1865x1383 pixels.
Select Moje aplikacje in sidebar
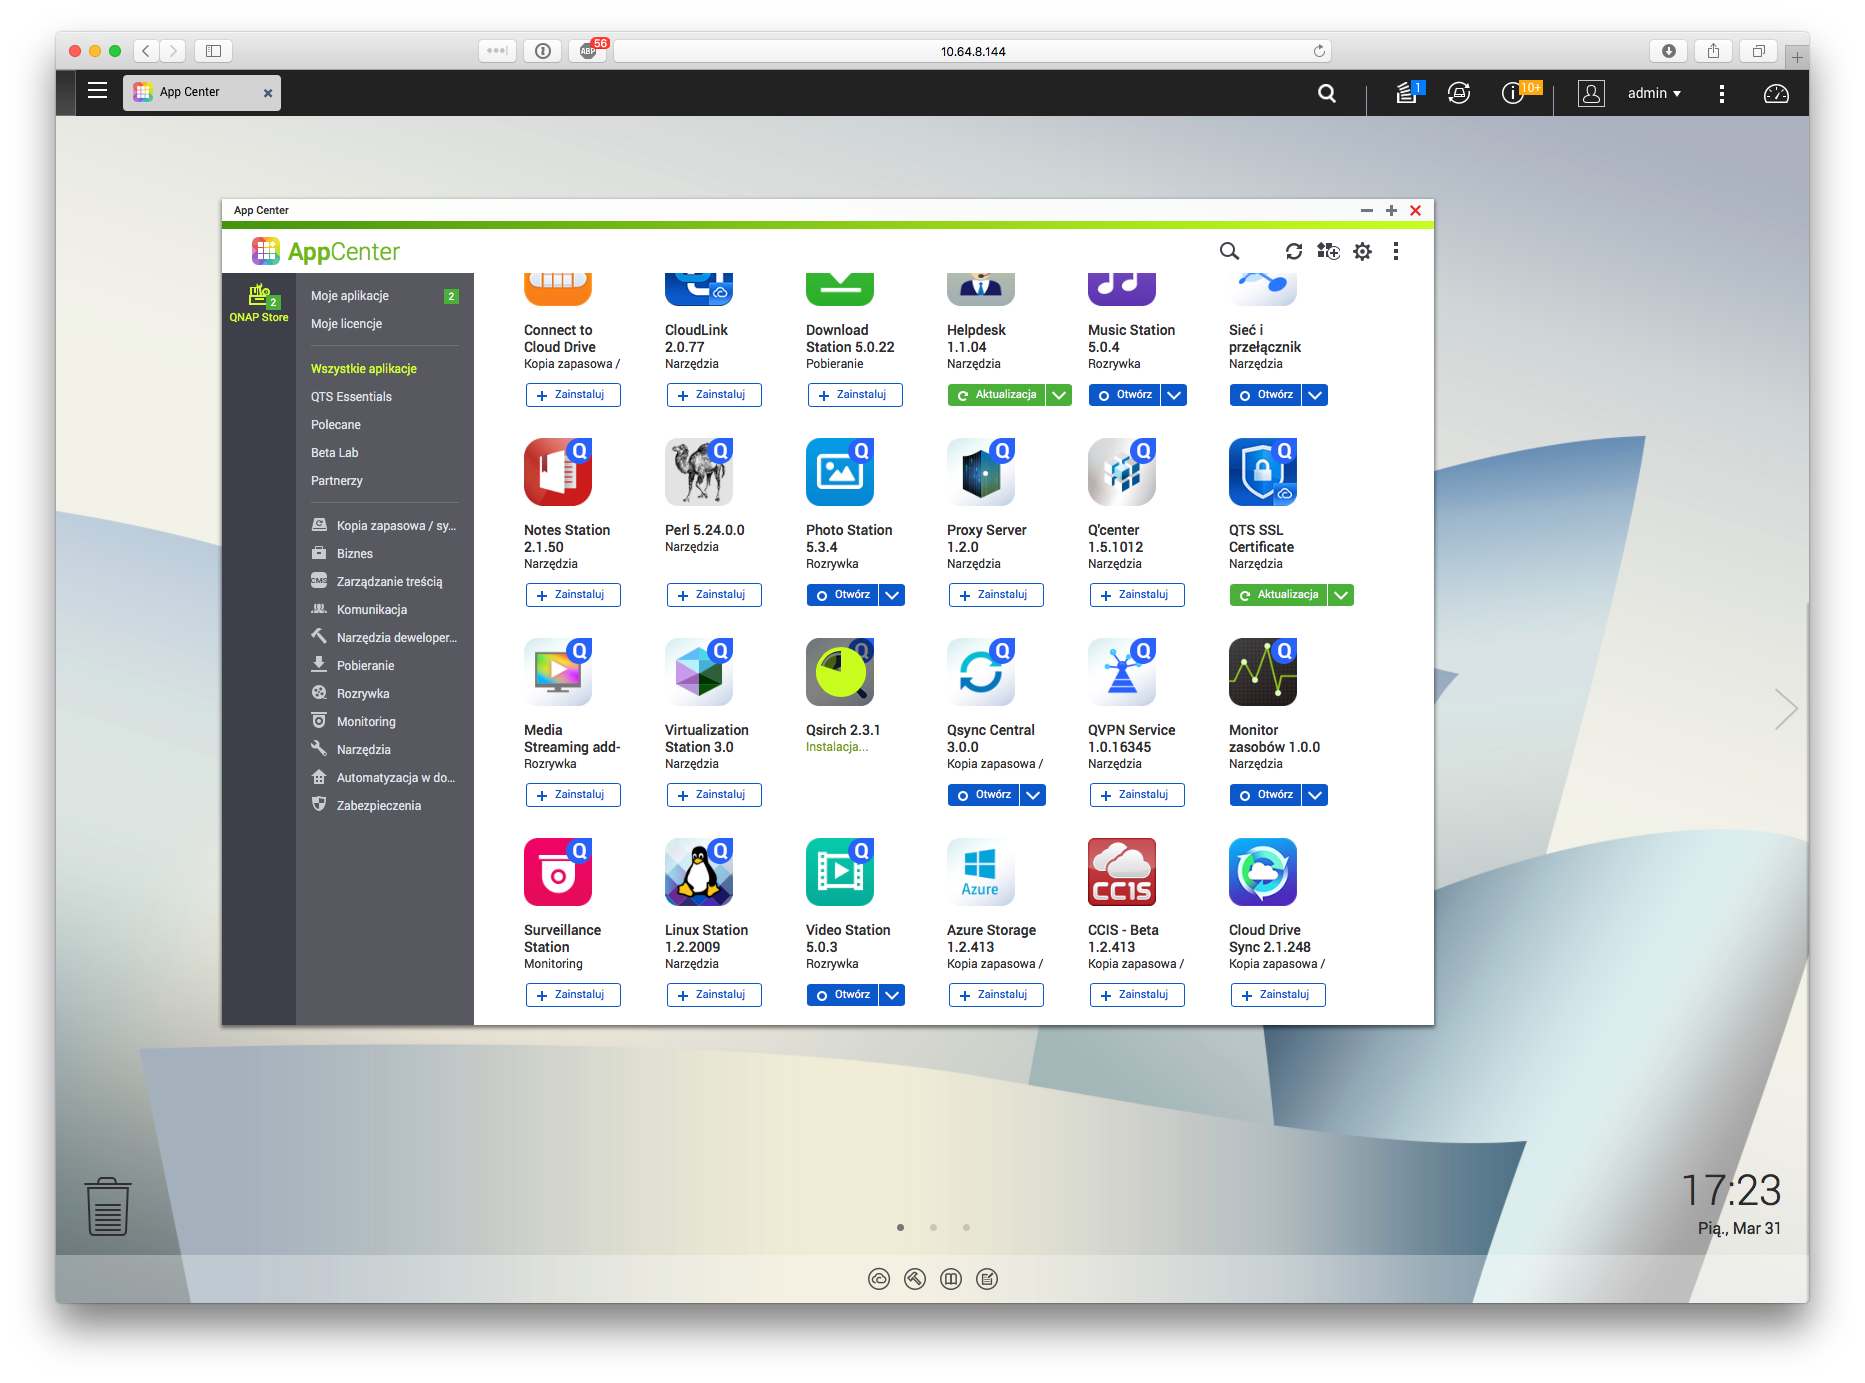tap(350, 296)
